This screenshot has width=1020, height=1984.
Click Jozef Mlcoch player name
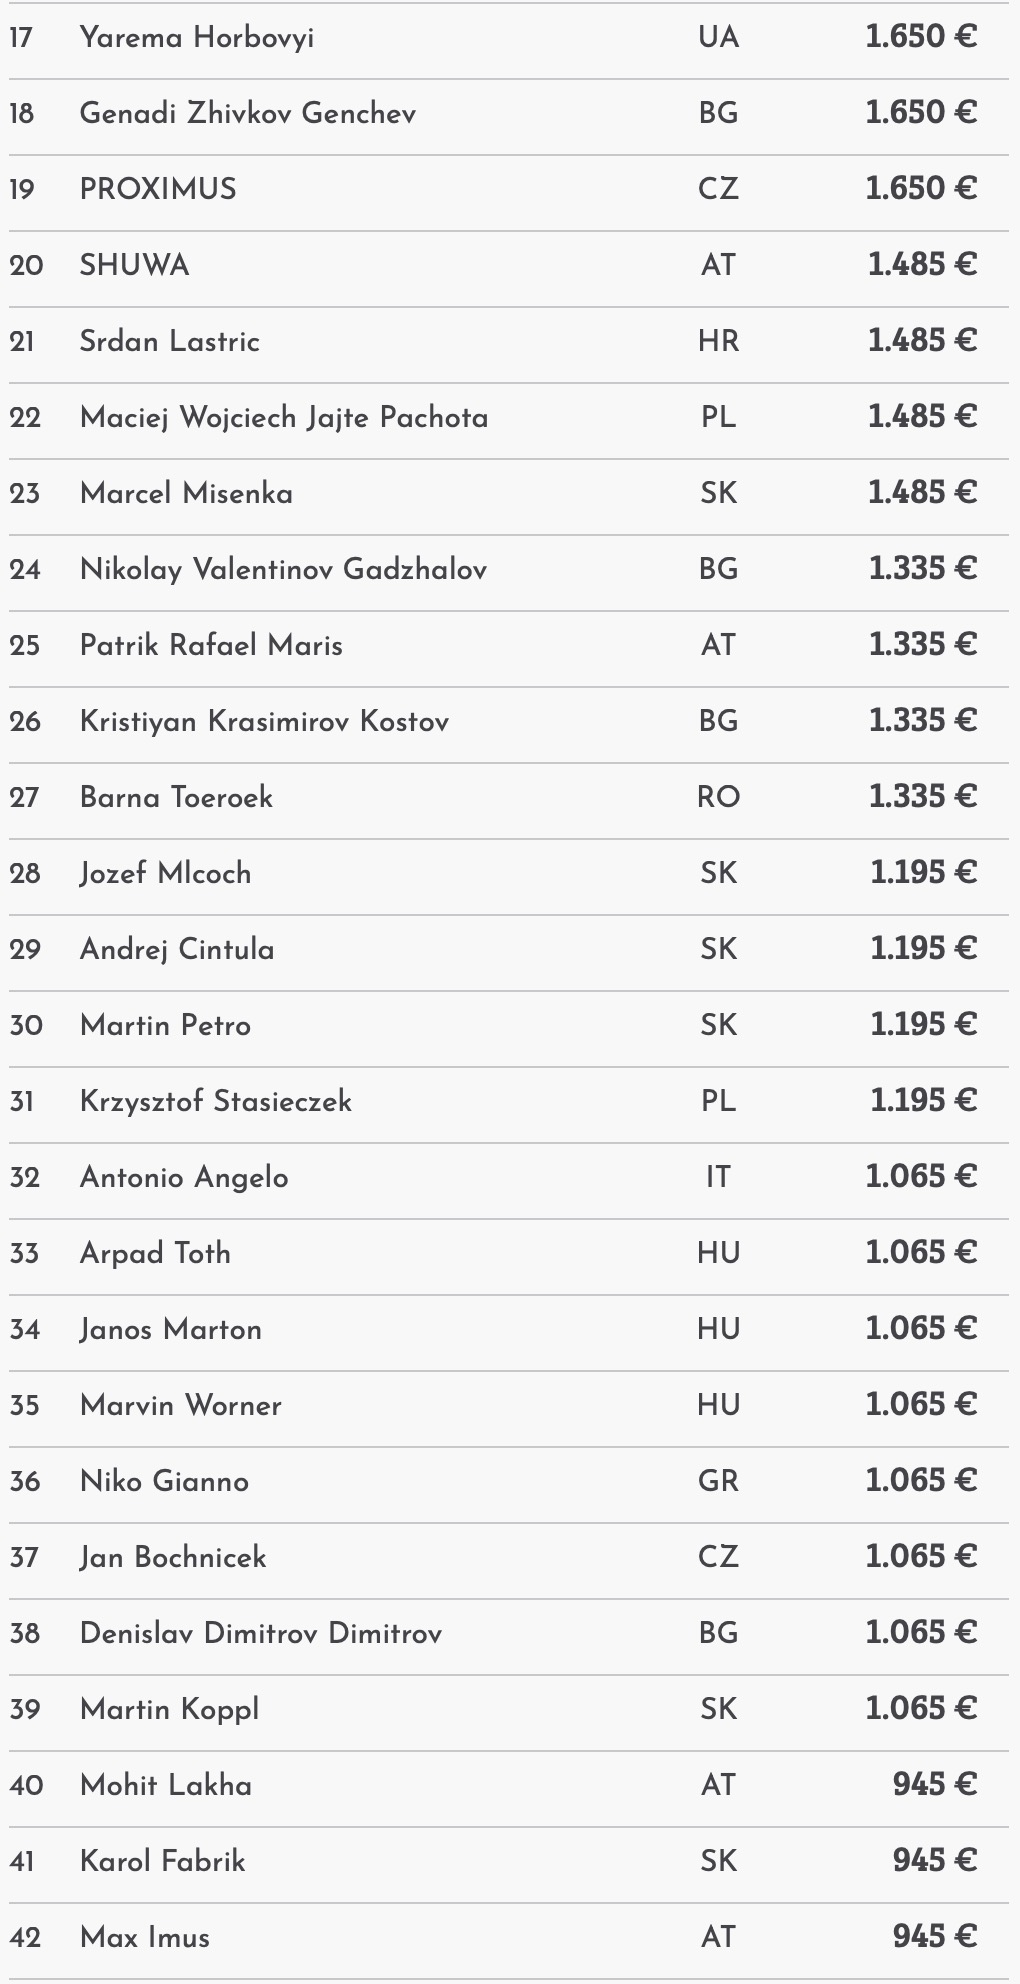pyautogui.click(x=165, y=874)
